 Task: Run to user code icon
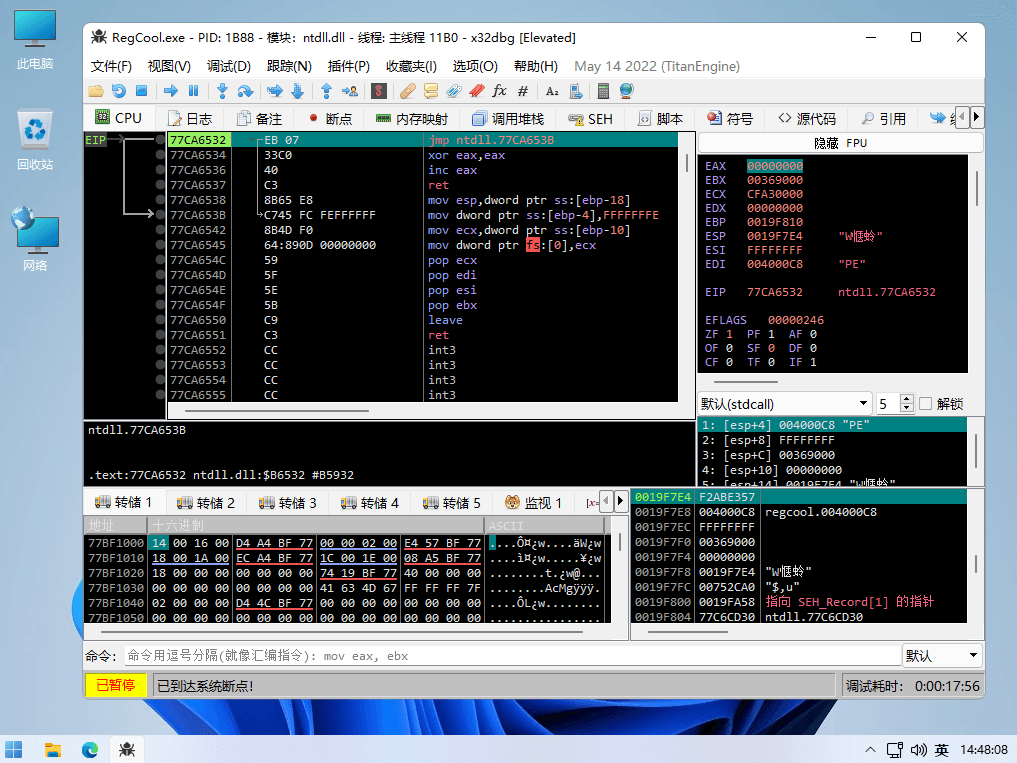coord(350,91)
